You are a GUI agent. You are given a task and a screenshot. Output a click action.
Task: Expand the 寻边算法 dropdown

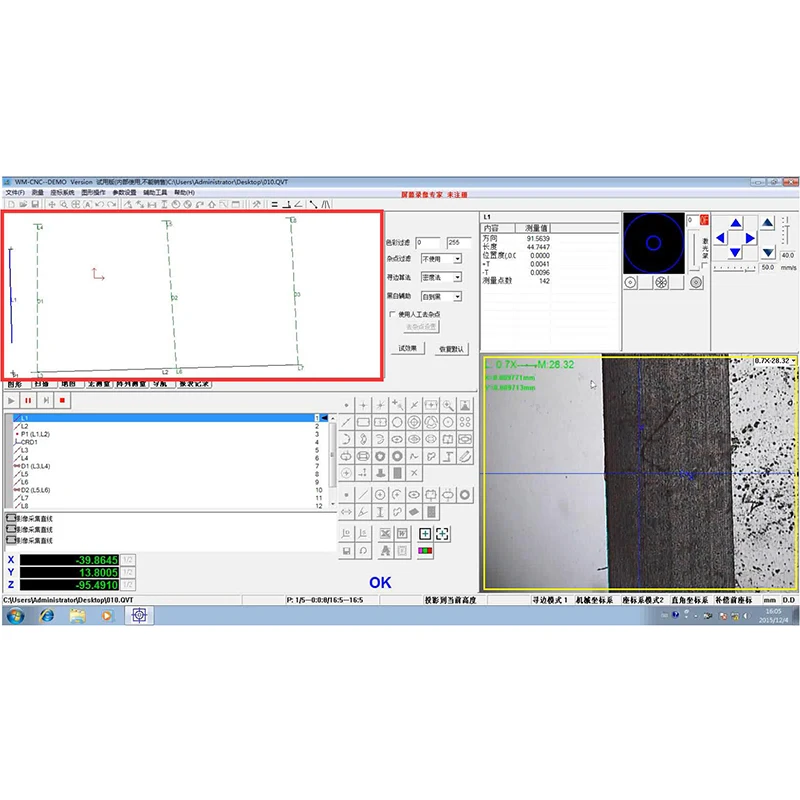coord(457,277)
